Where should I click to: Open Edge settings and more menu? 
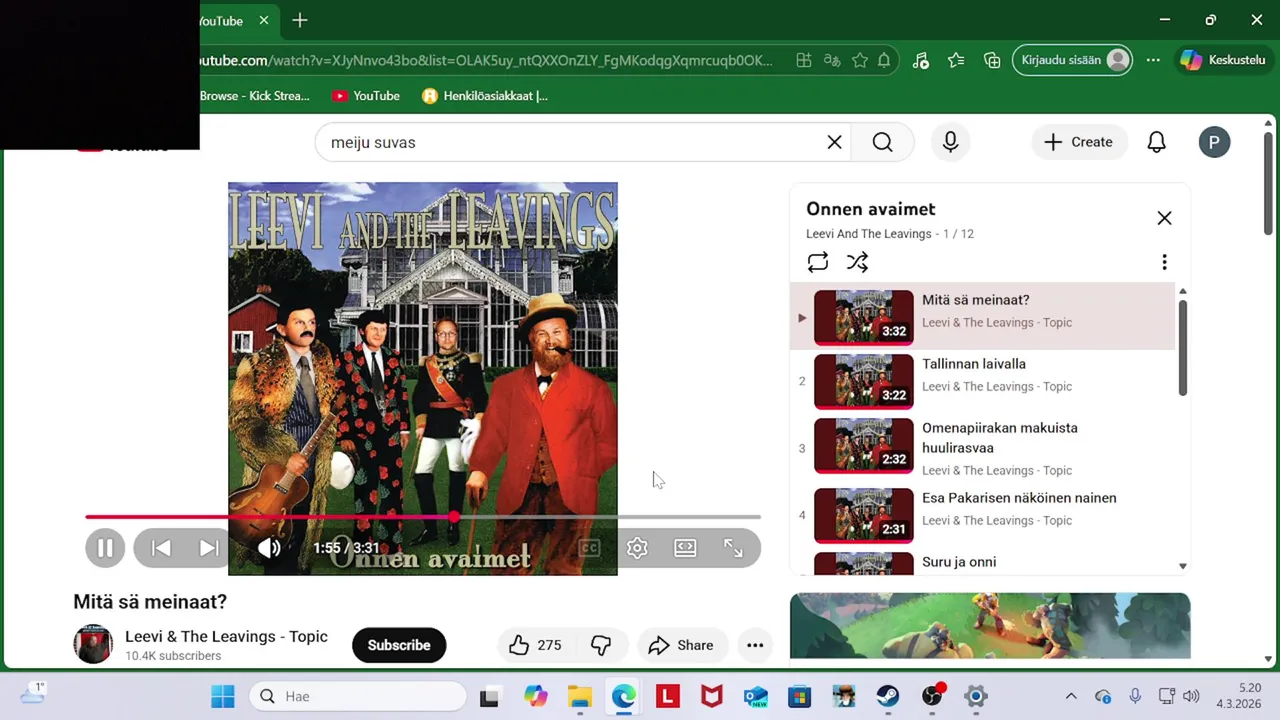(x=1153, y=60)
